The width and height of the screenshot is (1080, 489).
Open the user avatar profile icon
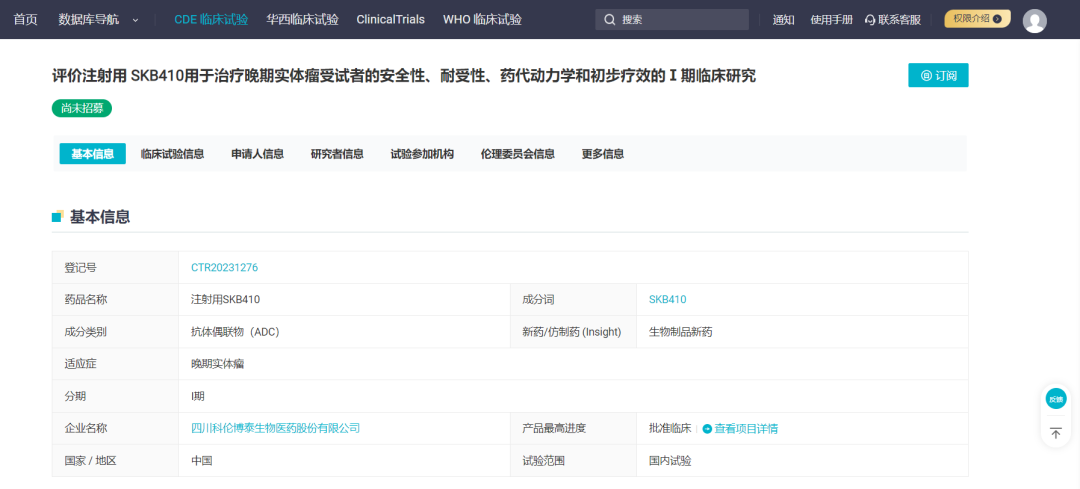click(1035, 21)
